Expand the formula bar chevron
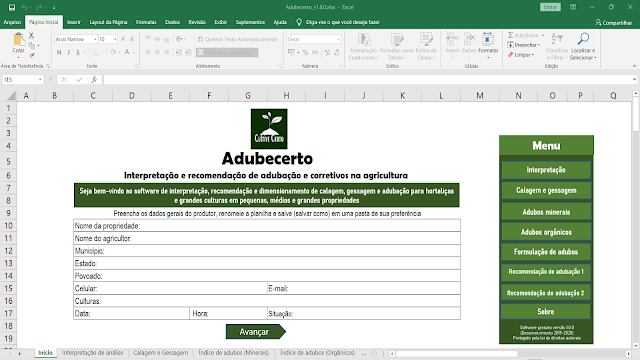Viewport: 640px width, 360px height. [634, 80]
